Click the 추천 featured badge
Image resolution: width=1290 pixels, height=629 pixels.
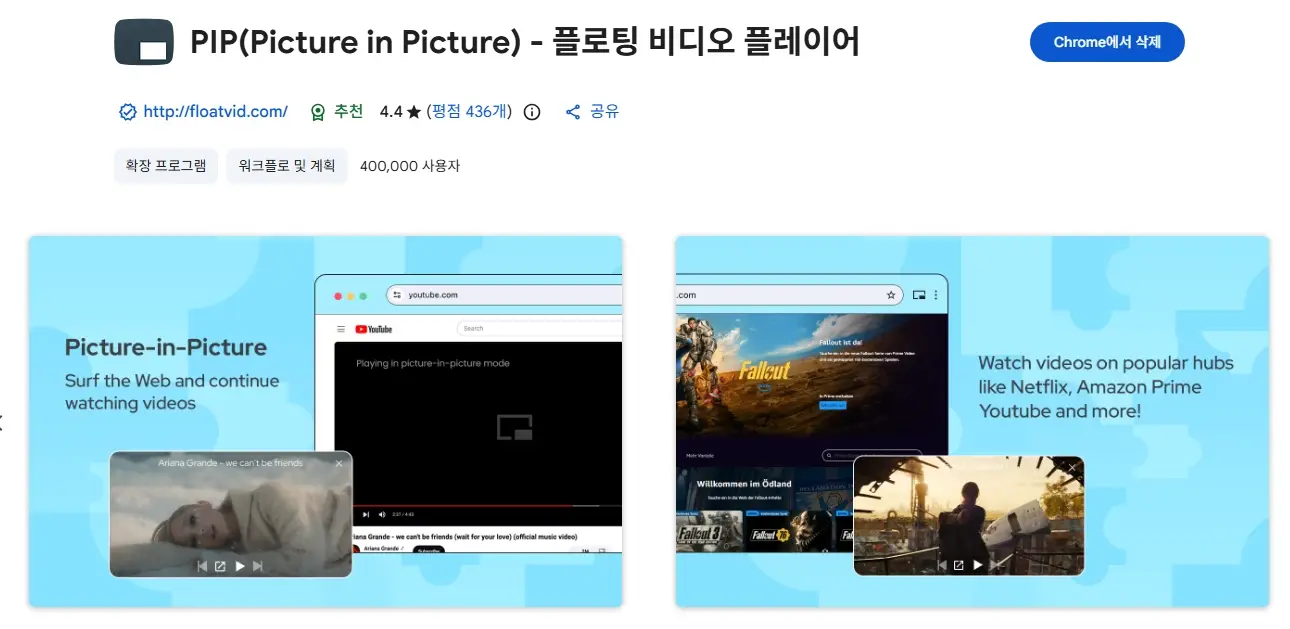click(x=337, y=112)
